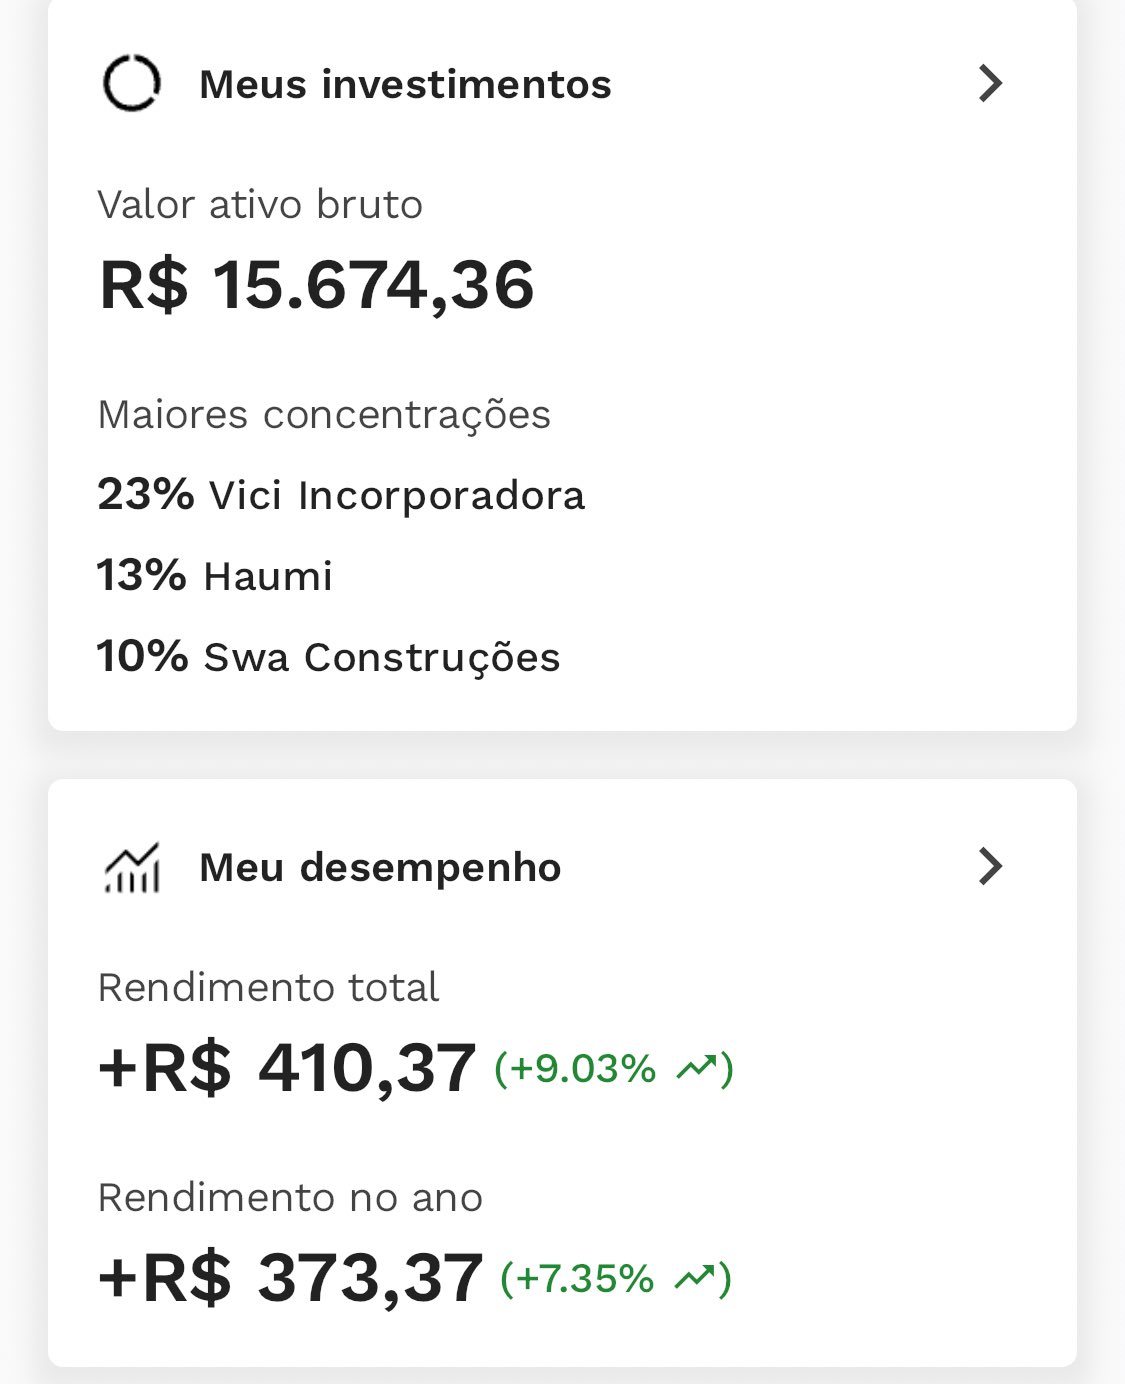The width and height of the screenshot is (1125, 1384).
Task: Open the Meu desempenho section title
Action: click(x=380, y=867)
